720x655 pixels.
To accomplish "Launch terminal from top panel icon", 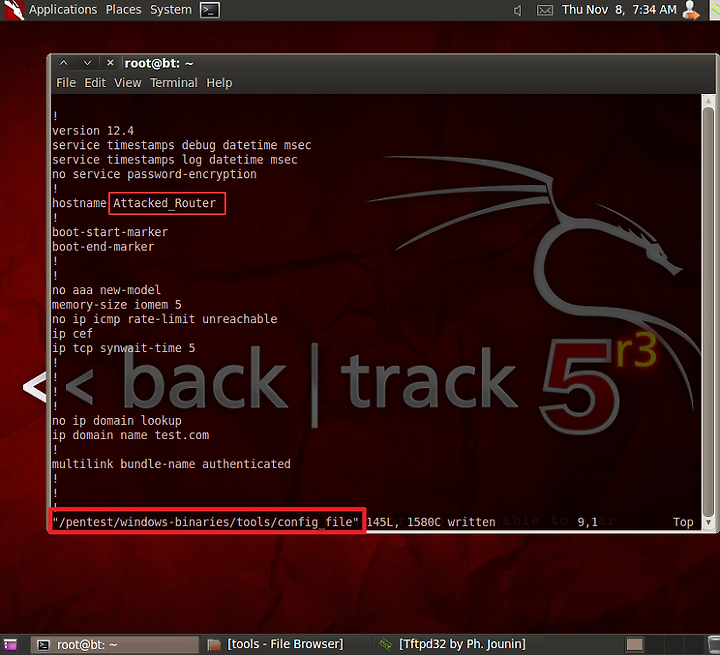I will (x=210, y=10).
